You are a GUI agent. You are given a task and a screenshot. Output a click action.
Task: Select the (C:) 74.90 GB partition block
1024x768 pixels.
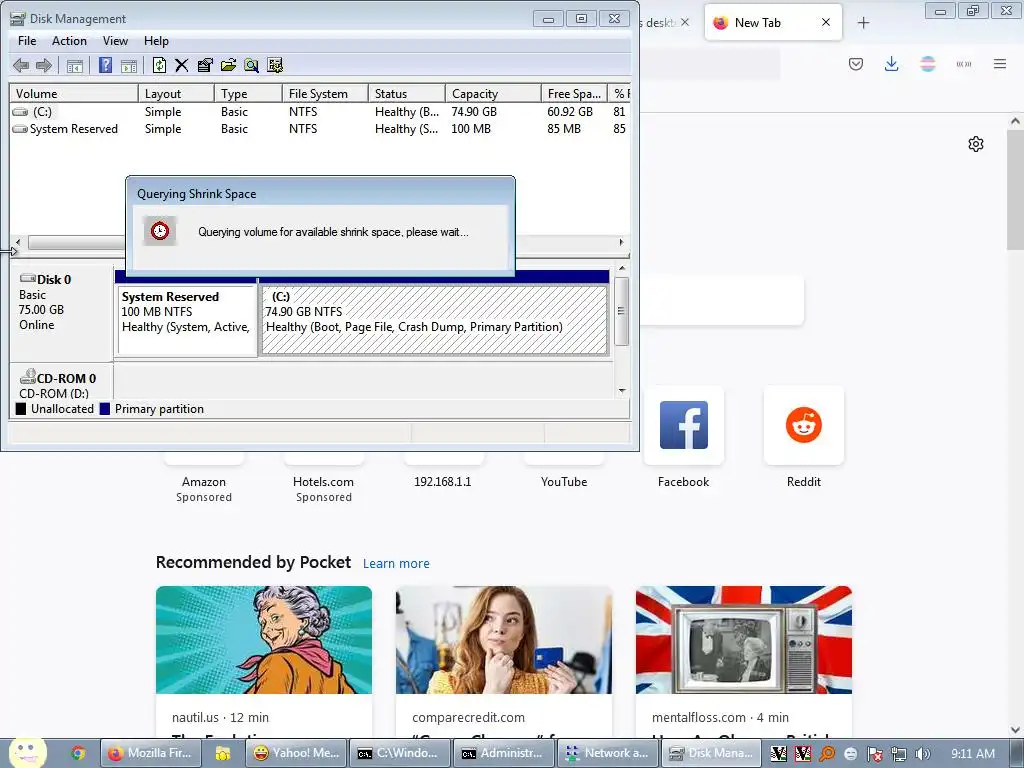tap(434, 319)
